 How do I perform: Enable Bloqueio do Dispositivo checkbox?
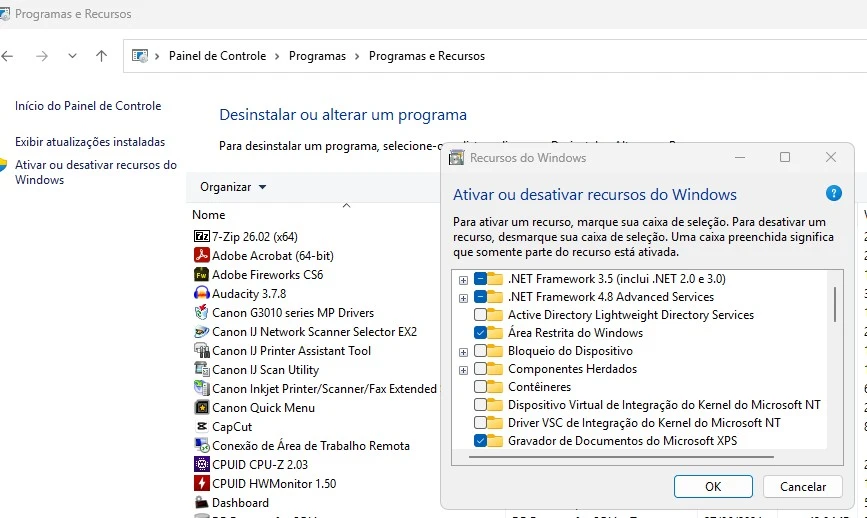tap(480, 351)
